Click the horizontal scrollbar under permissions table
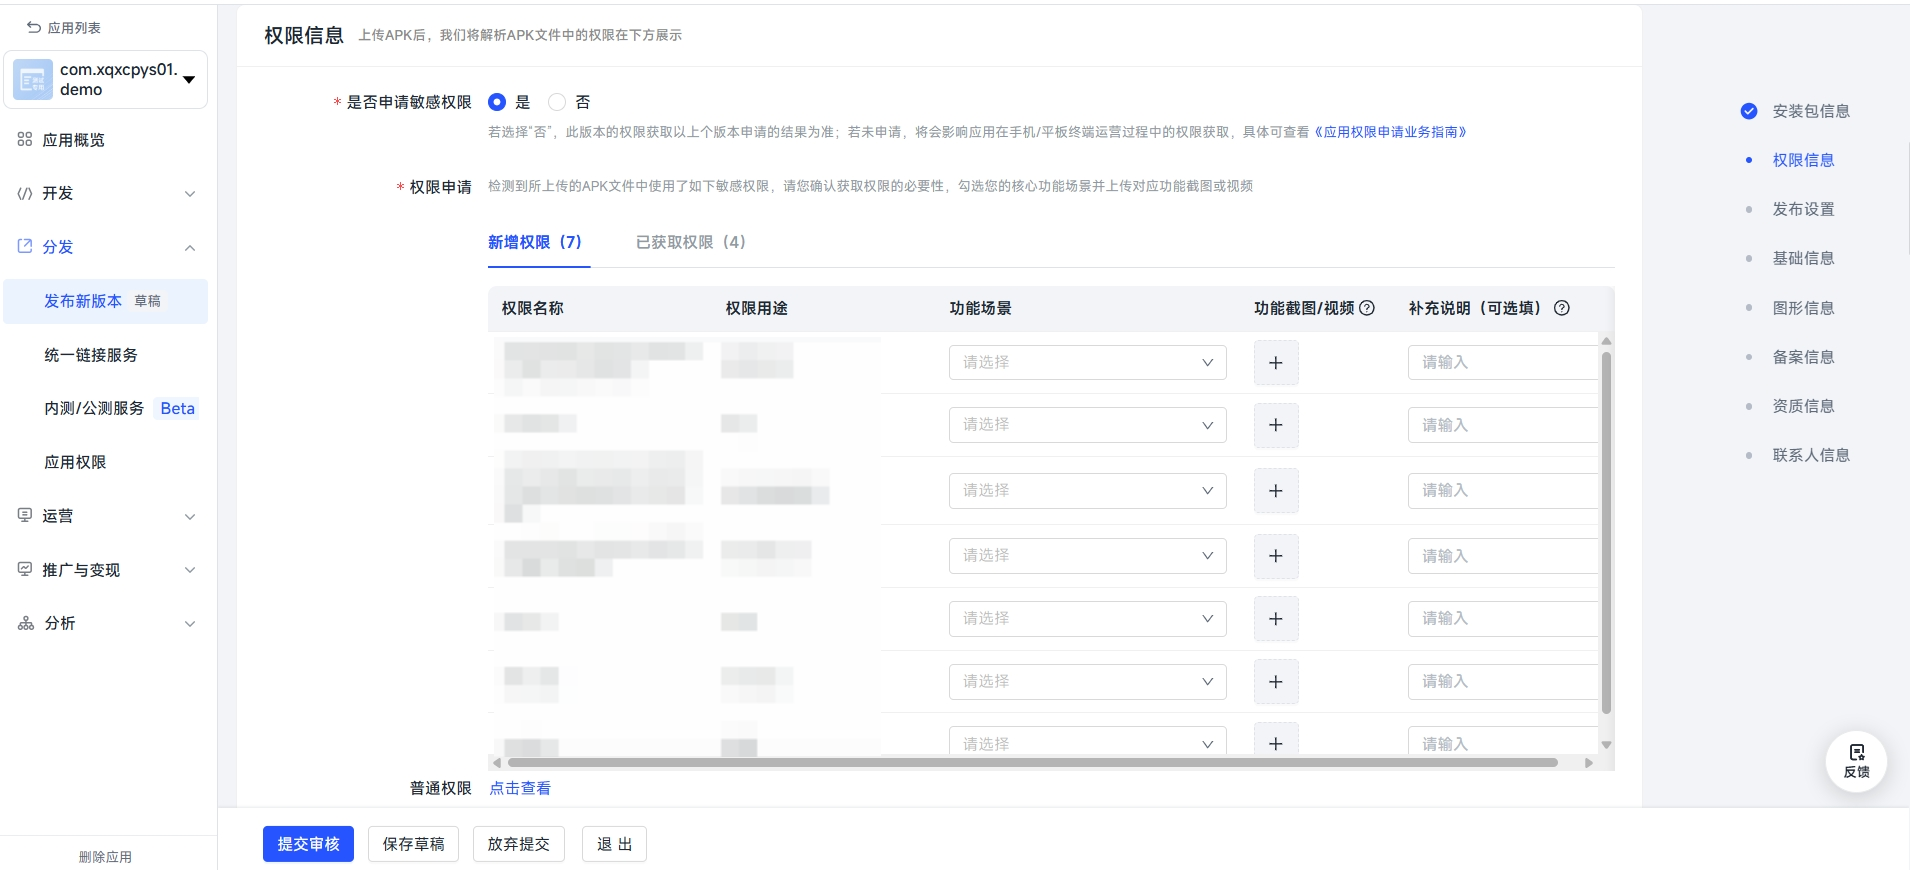The image size is (1910, 870). 1031,763
